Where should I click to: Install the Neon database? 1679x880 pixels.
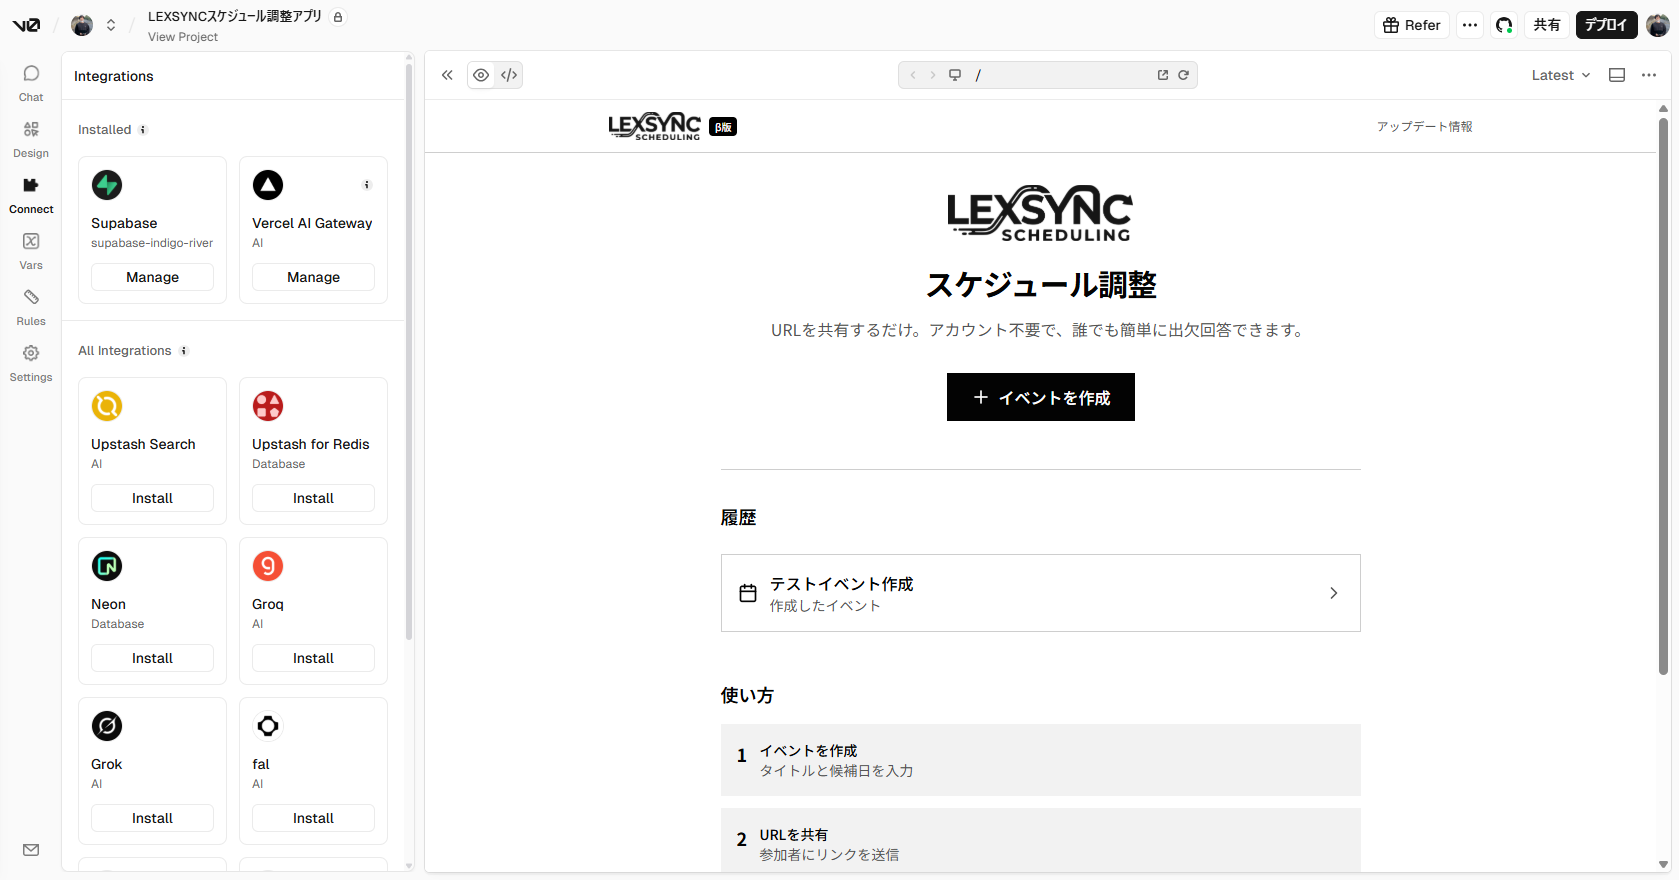(x=152, y=658)
